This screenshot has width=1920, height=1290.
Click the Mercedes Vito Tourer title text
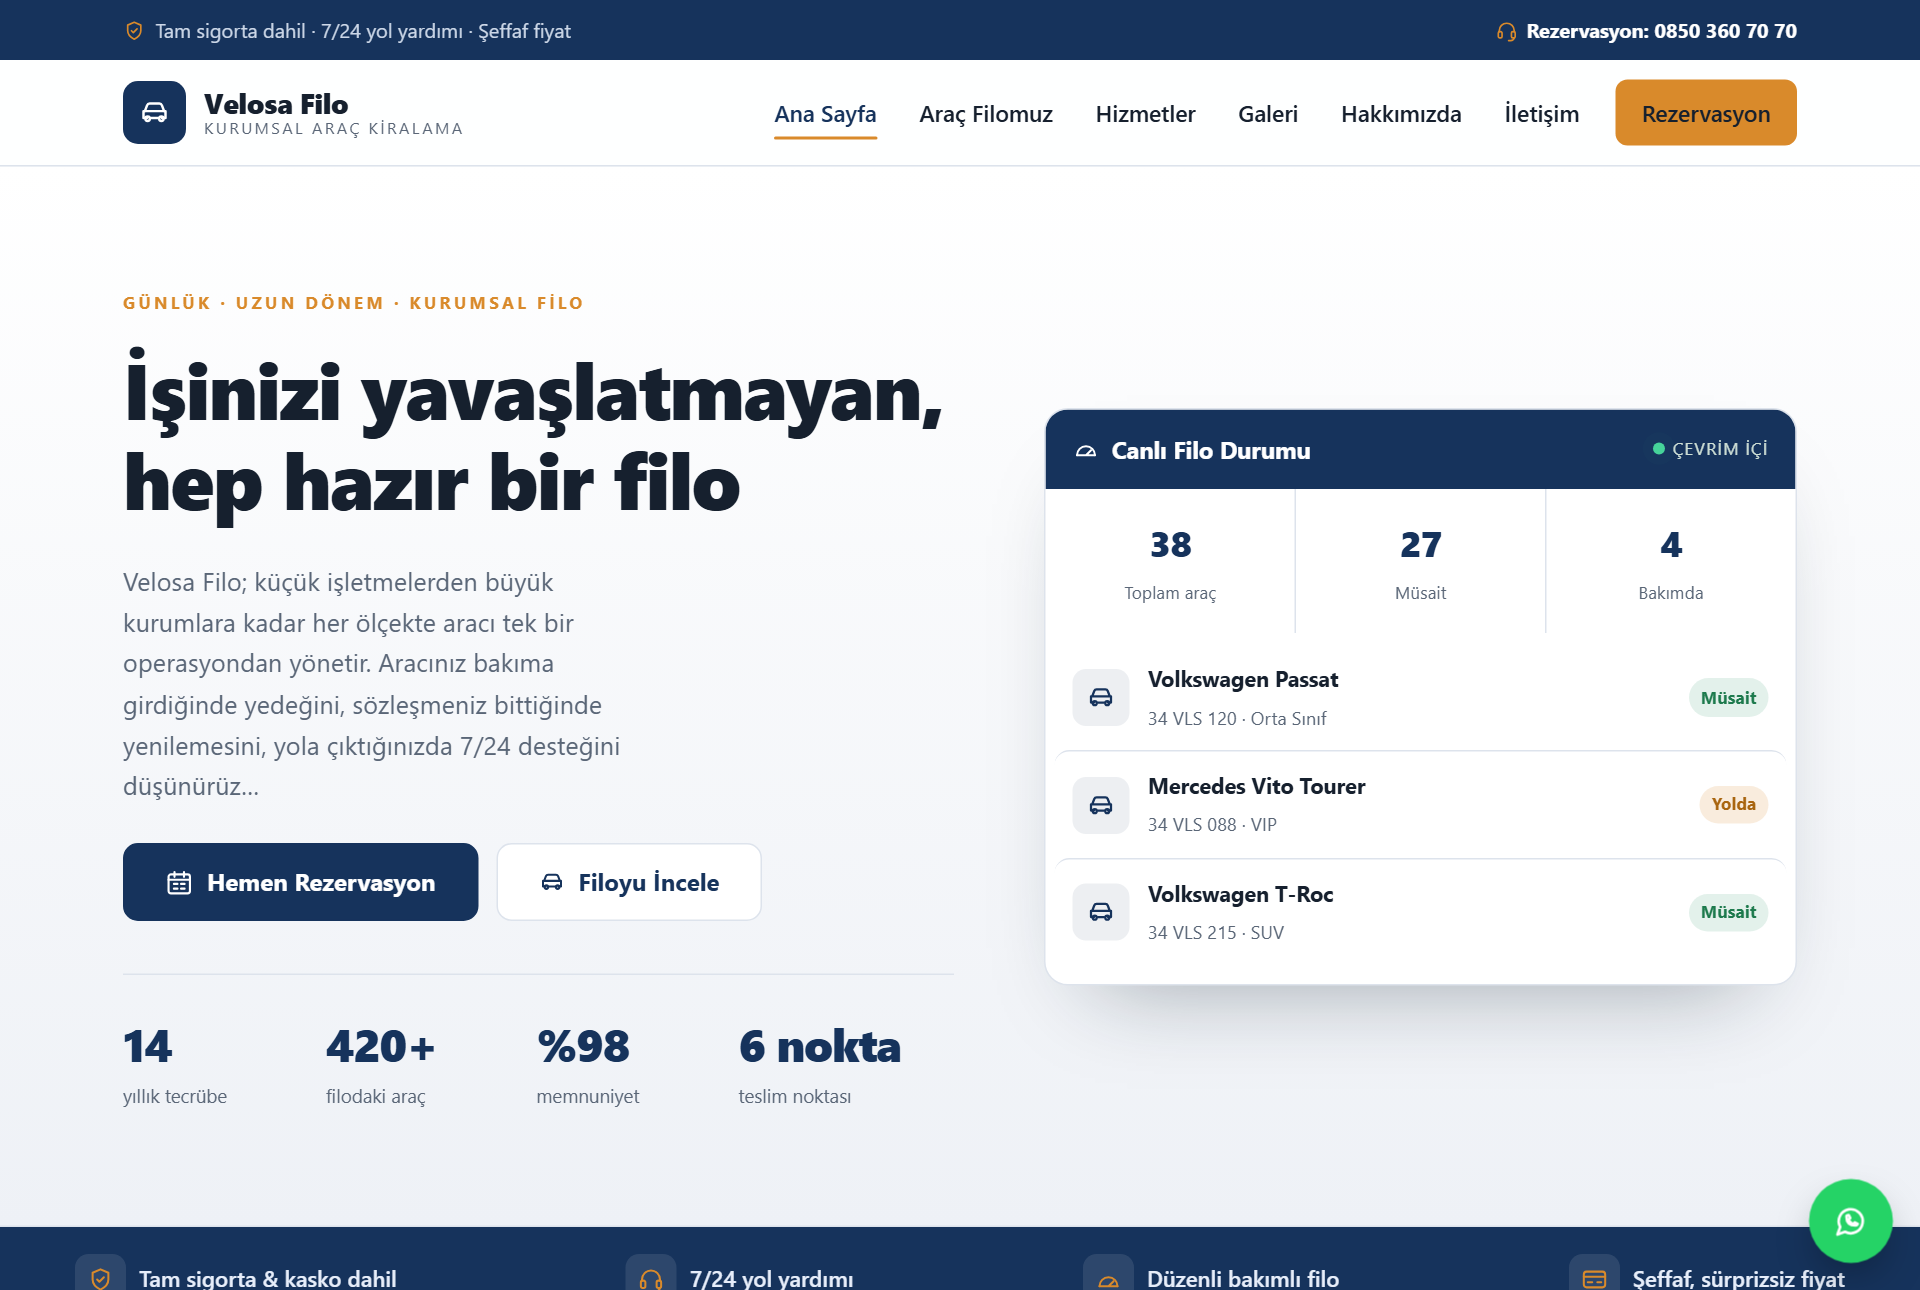1256,787
